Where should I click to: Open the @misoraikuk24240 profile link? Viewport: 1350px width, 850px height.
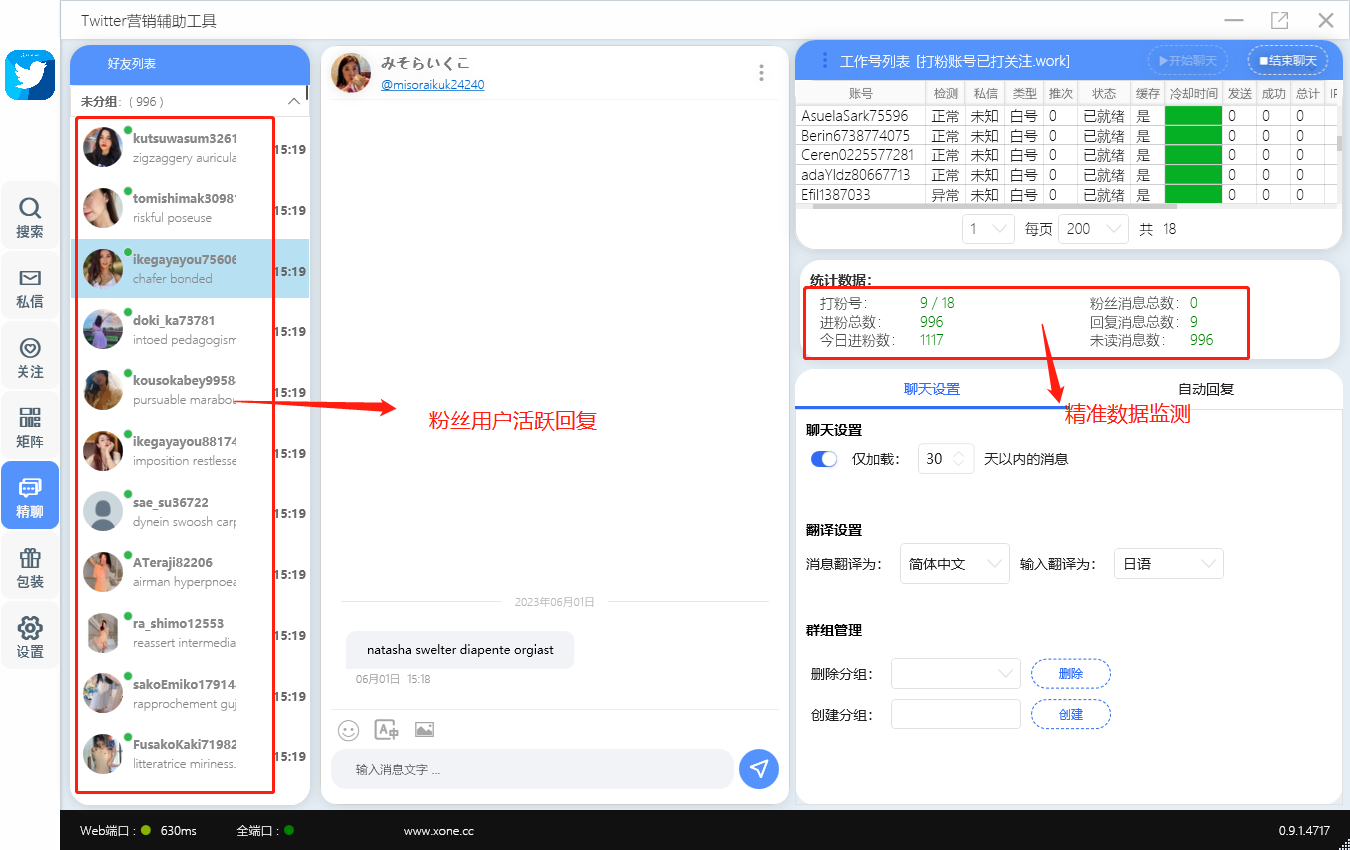(432, 85)
